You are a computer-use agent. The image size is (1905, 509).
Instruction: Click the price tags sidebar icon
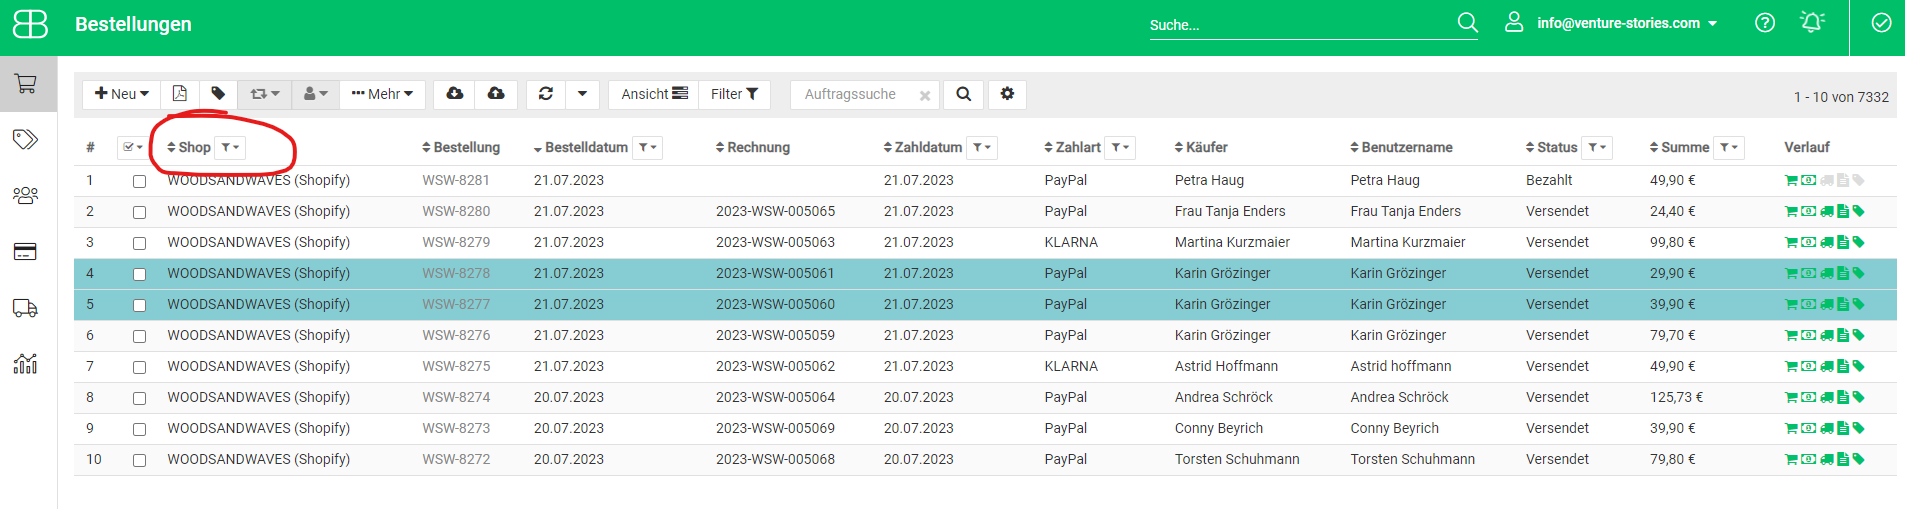(x=26, y=139)
